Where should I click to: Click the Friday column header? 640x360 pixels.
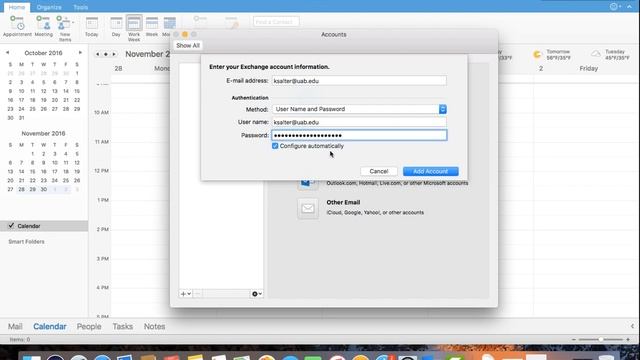point(589,69)
